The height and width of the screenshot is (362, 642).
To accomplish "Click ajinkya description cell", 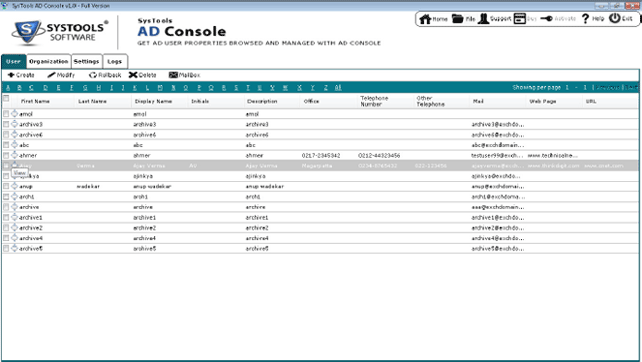I will tap(255, 176).
